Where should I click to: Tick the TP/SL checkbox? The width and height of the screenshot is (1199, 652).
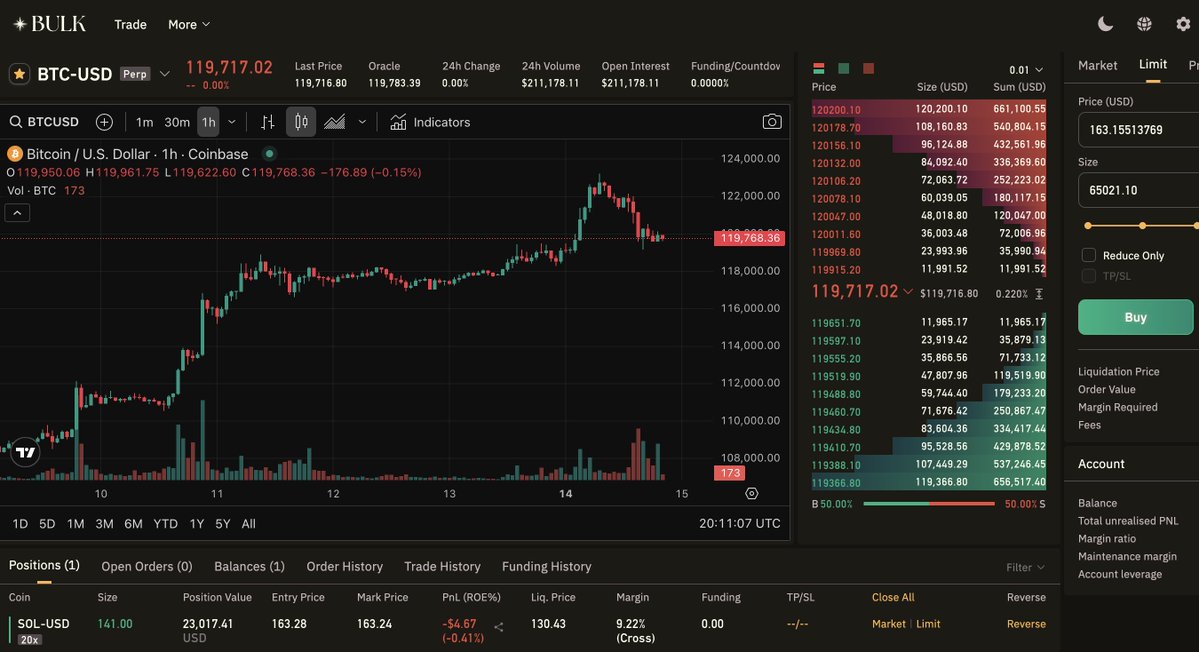[1089, 276]
